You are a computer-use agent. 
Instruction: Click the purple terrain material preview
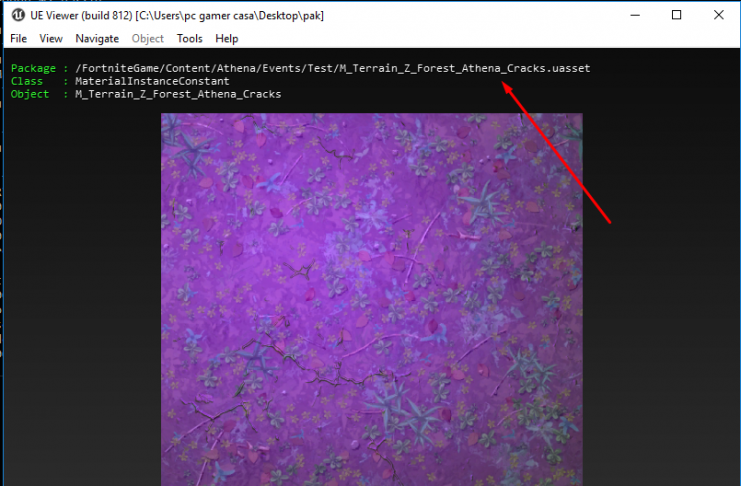371,299
